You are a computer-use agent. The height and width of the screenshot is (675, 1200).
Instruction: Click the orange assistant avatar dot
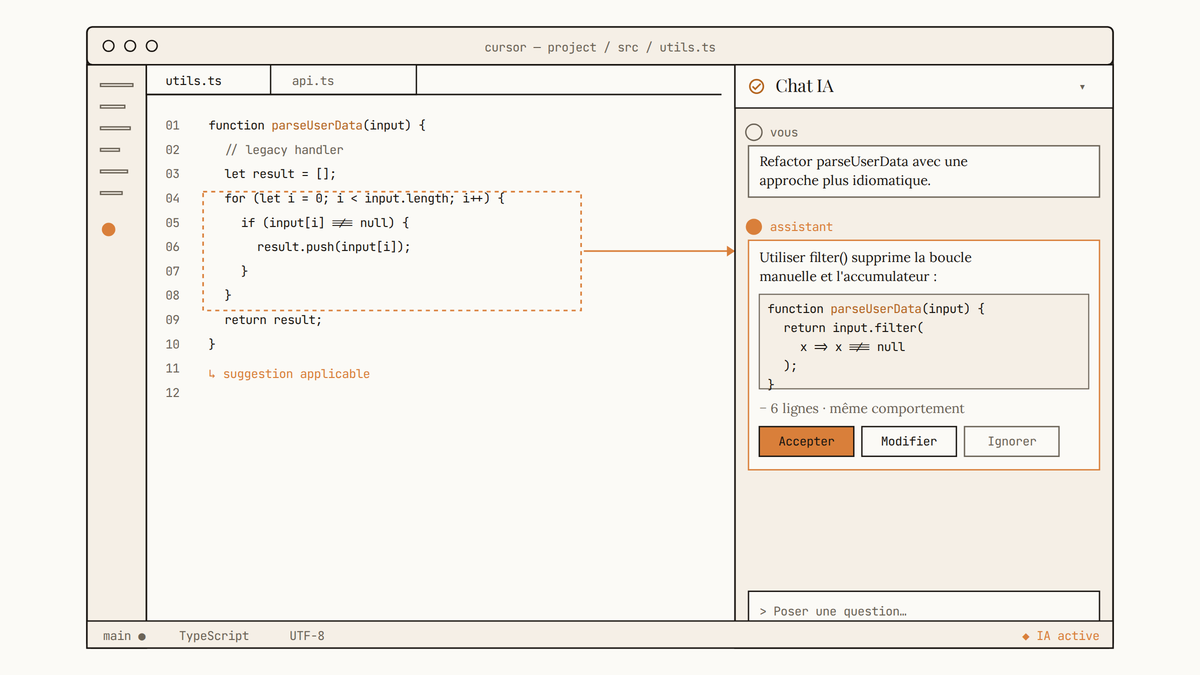755,227
